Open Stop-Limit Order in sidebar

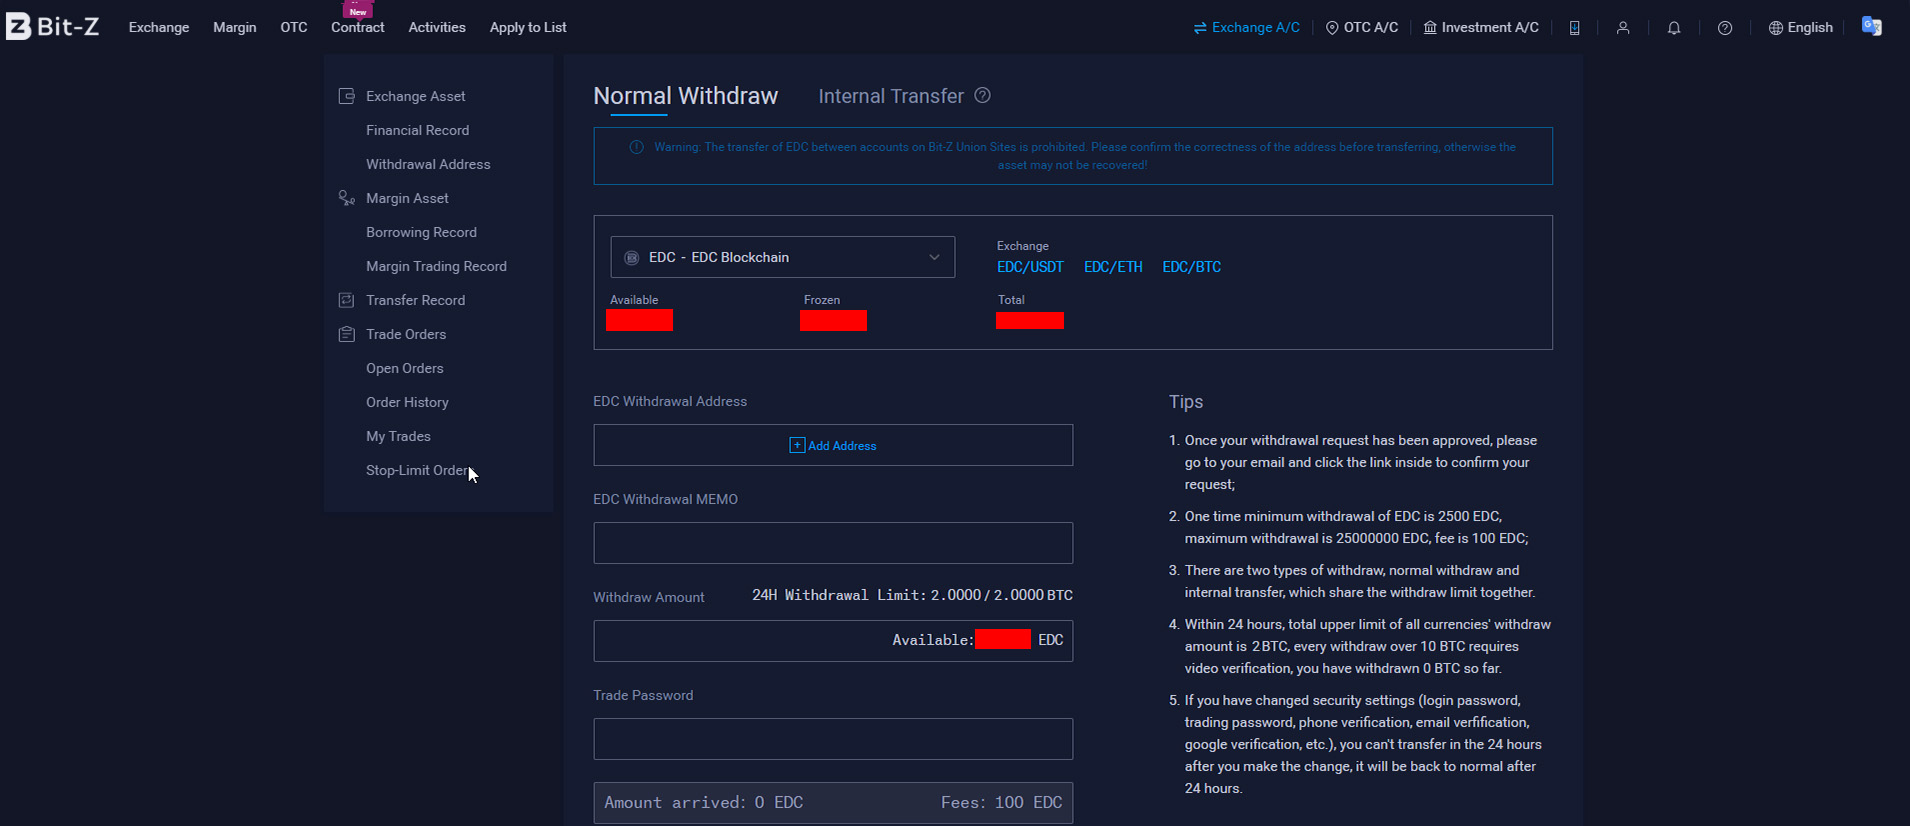(417, 470)
